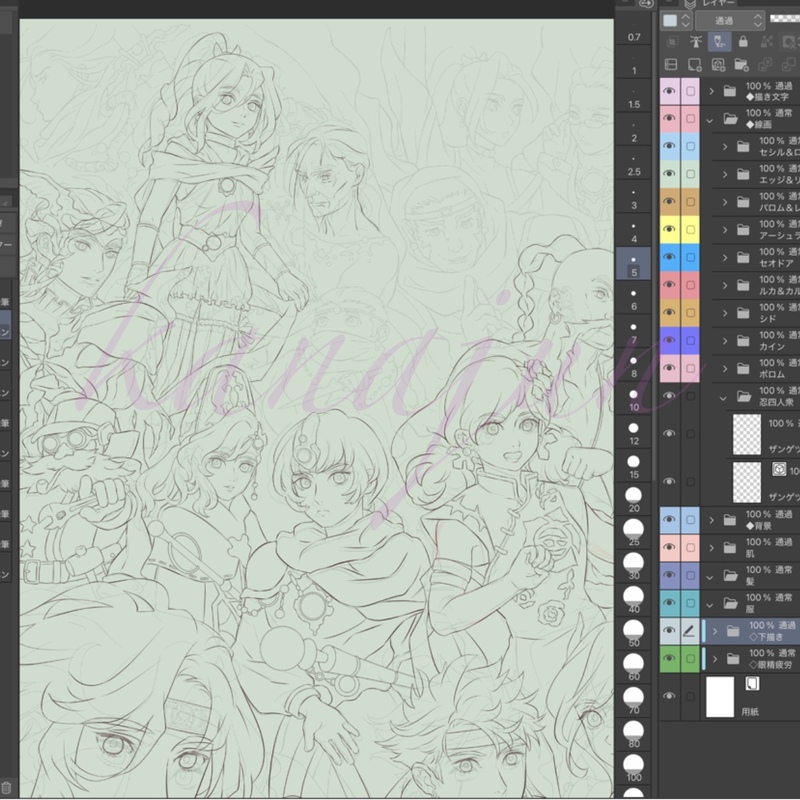Select brush size 3

click(634, 198)
